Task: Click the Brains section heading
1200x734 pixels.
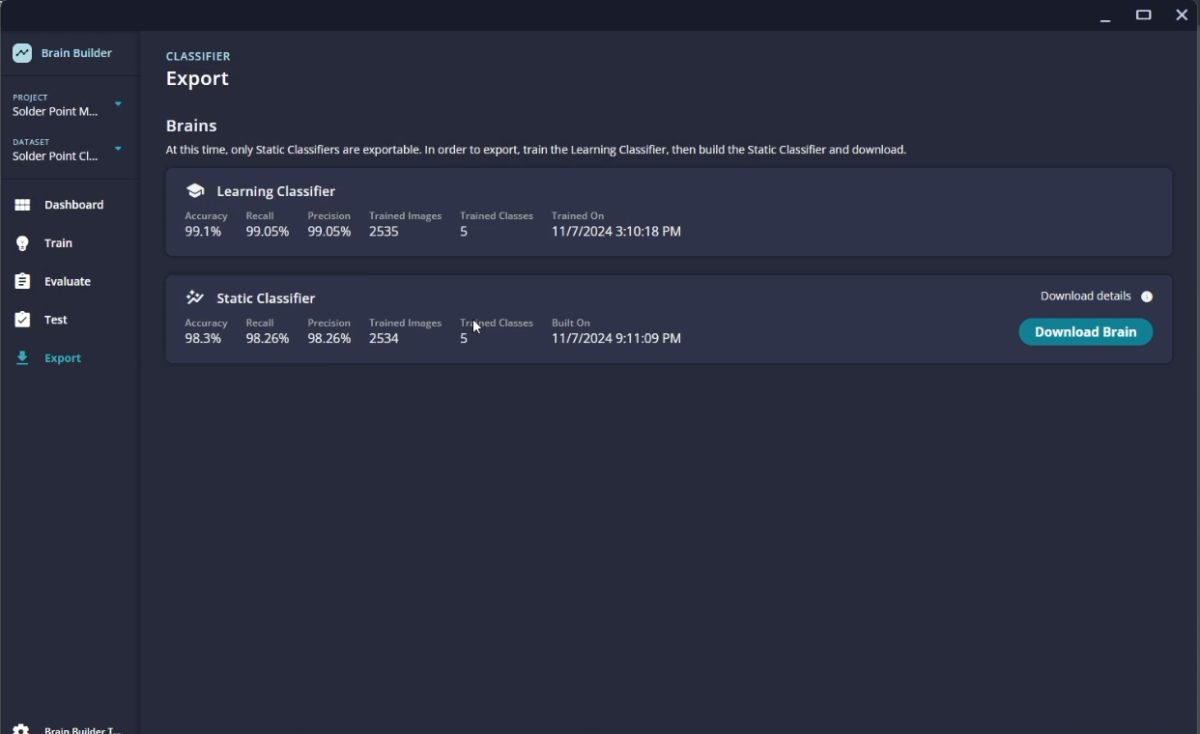Action: (191, 126)
